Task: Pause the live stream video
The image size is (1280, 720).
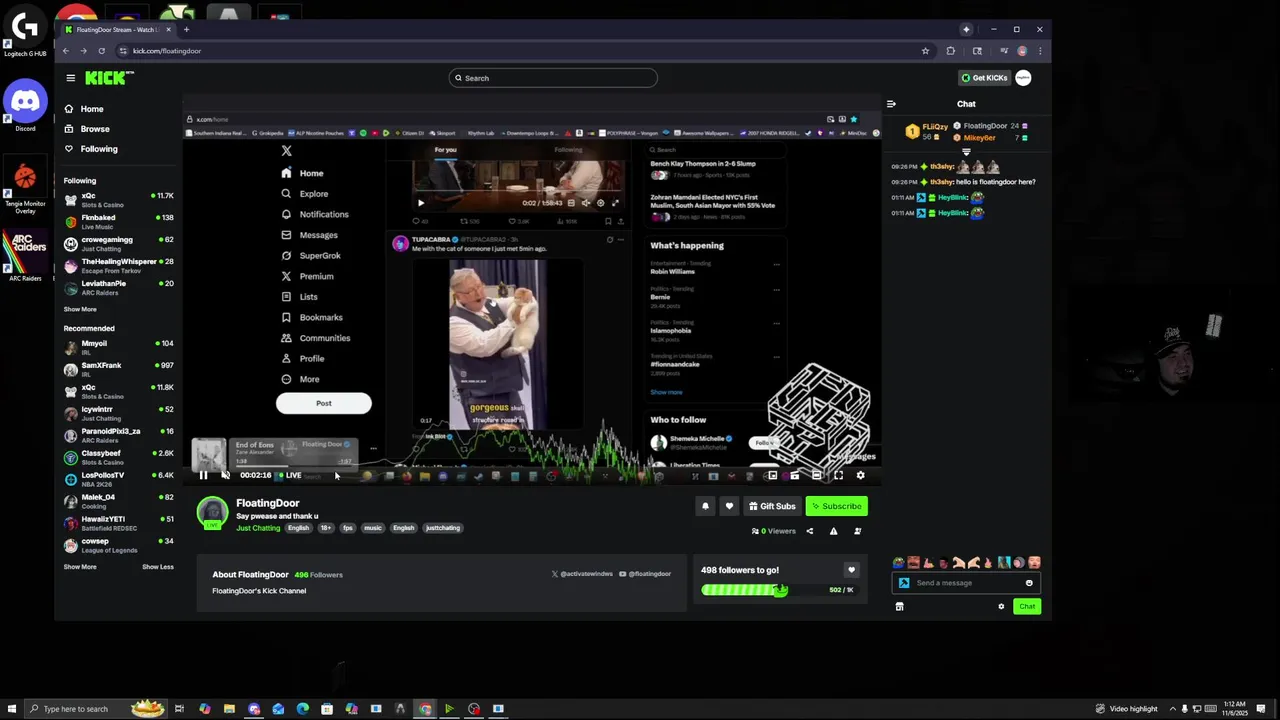Action: (203, 475)
